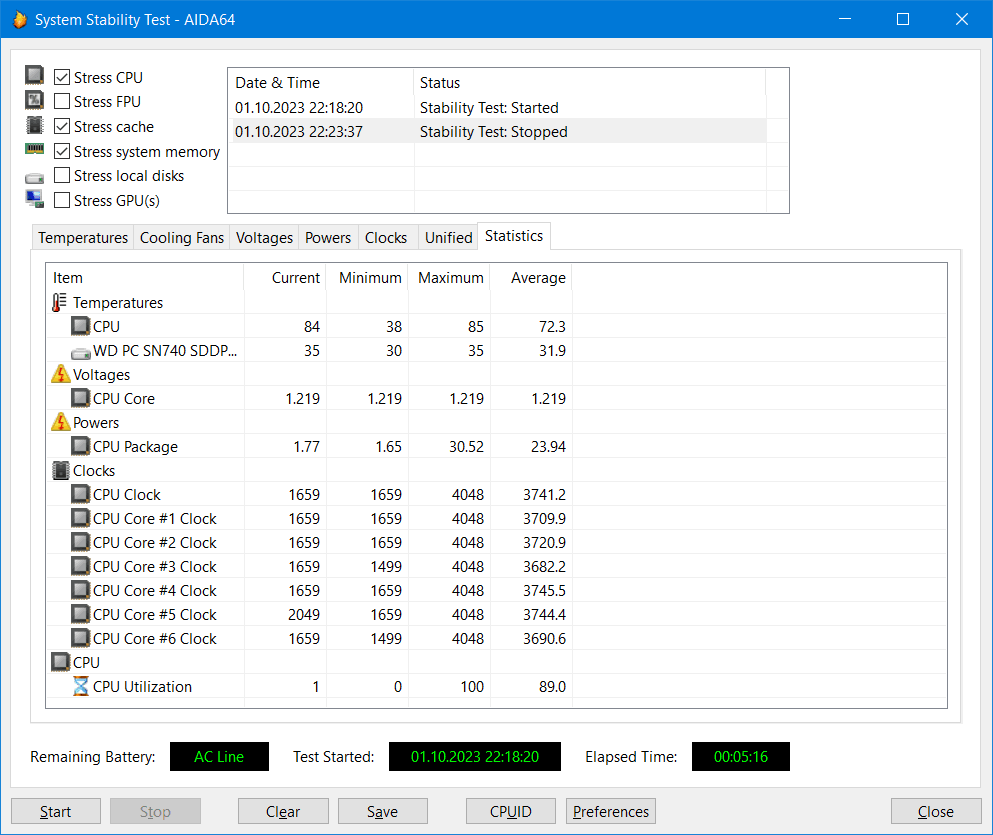This screenshot has width=993, height=835.
Task: Click the cache chip icon beside Stress cache
Action: (34, 125)
